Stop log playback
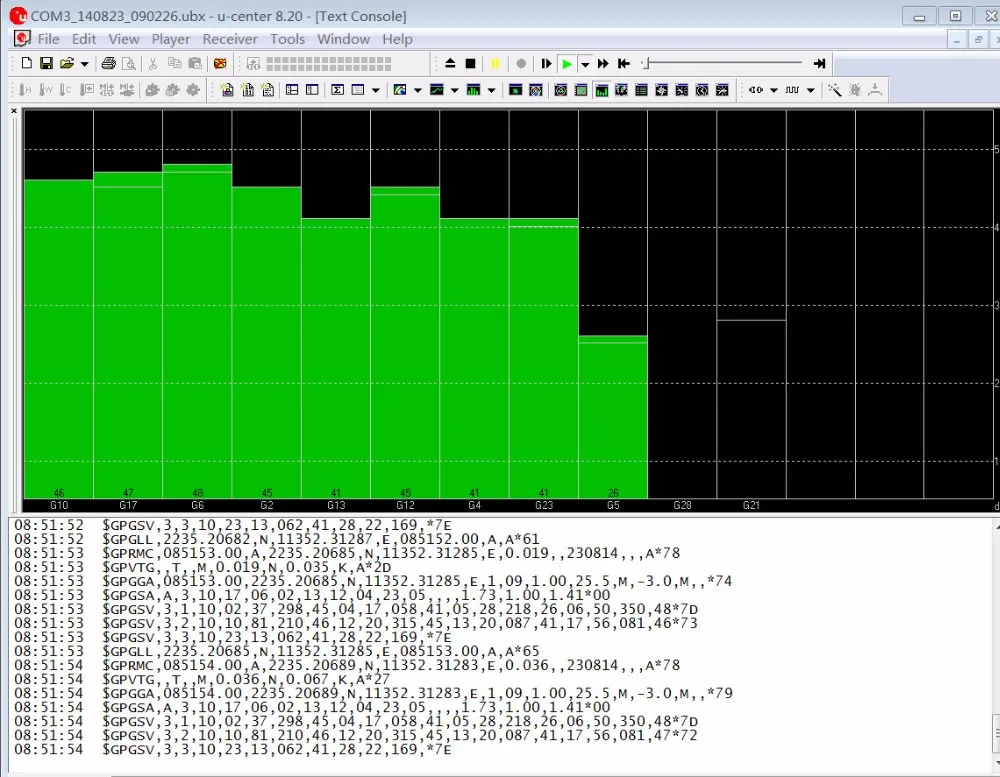 471,63
